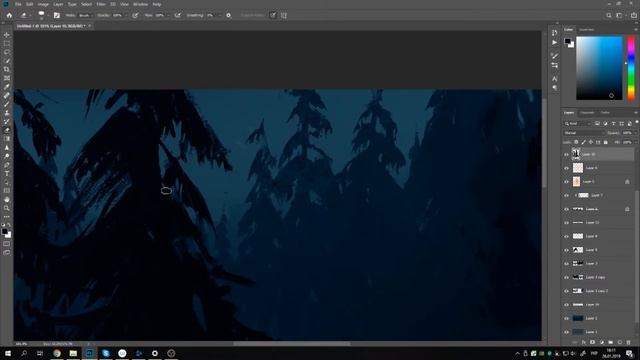Open the Windows Start menu
The image size is (640, 360).
click(x=7, y=353)
